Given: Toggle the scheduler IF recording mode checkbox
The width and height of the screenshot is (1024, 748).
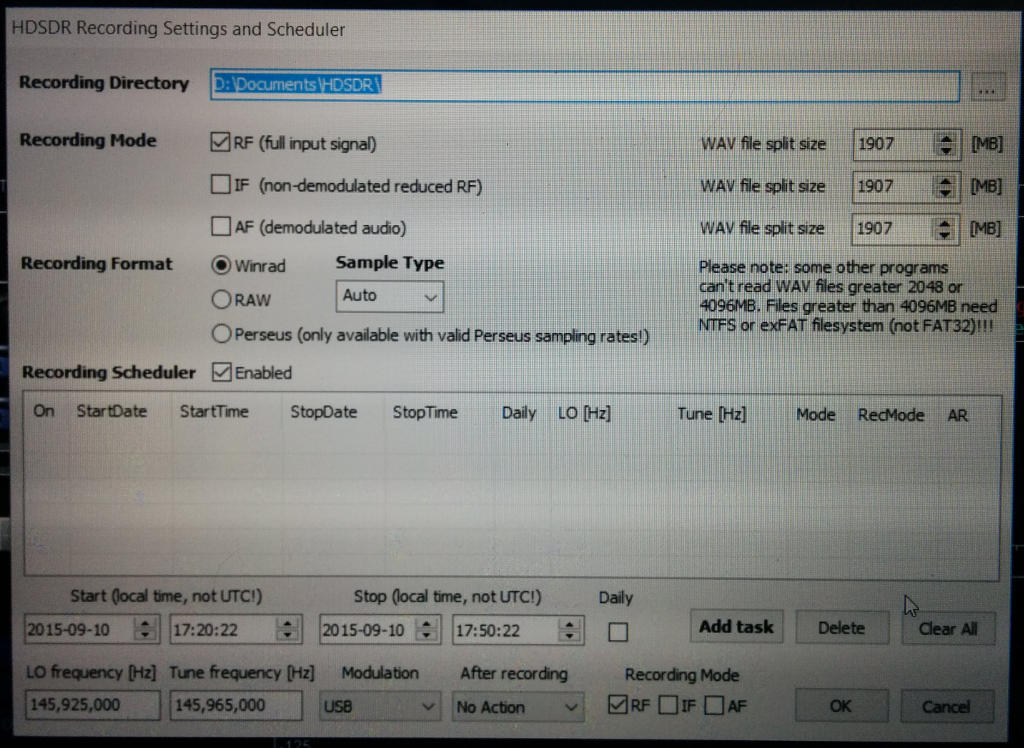Looking at the screenshot, I should [668, 705].
